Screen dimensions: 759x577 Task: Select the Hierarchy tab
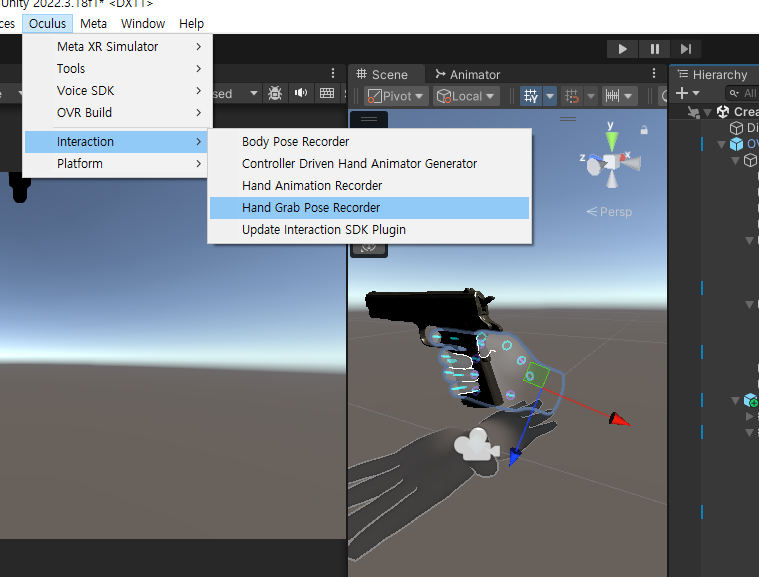[713, 75]
